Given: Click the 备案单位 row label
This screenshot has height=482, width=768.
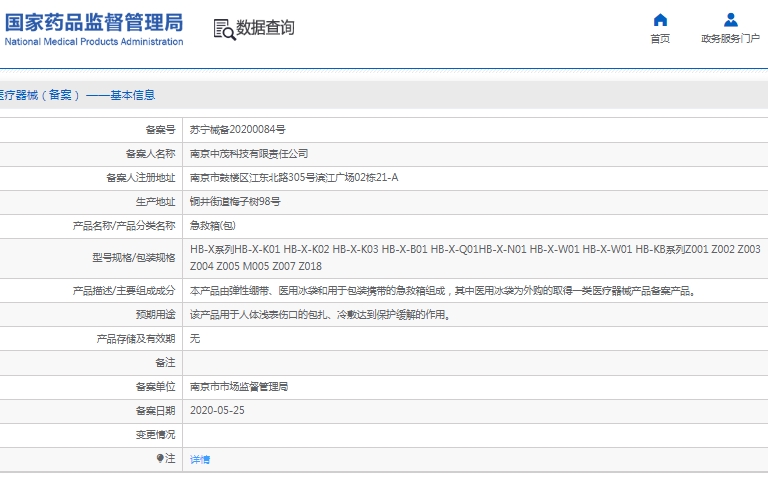Looking at the screenshot, I should [155, 387].
